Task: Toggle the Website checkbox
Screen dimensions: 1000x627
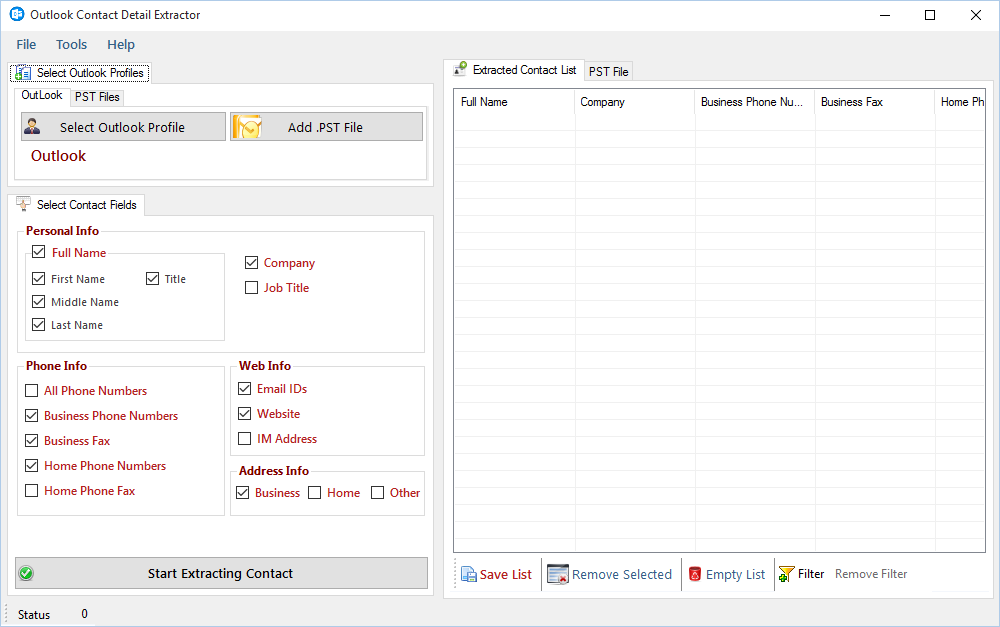Action: click(244, 413)
